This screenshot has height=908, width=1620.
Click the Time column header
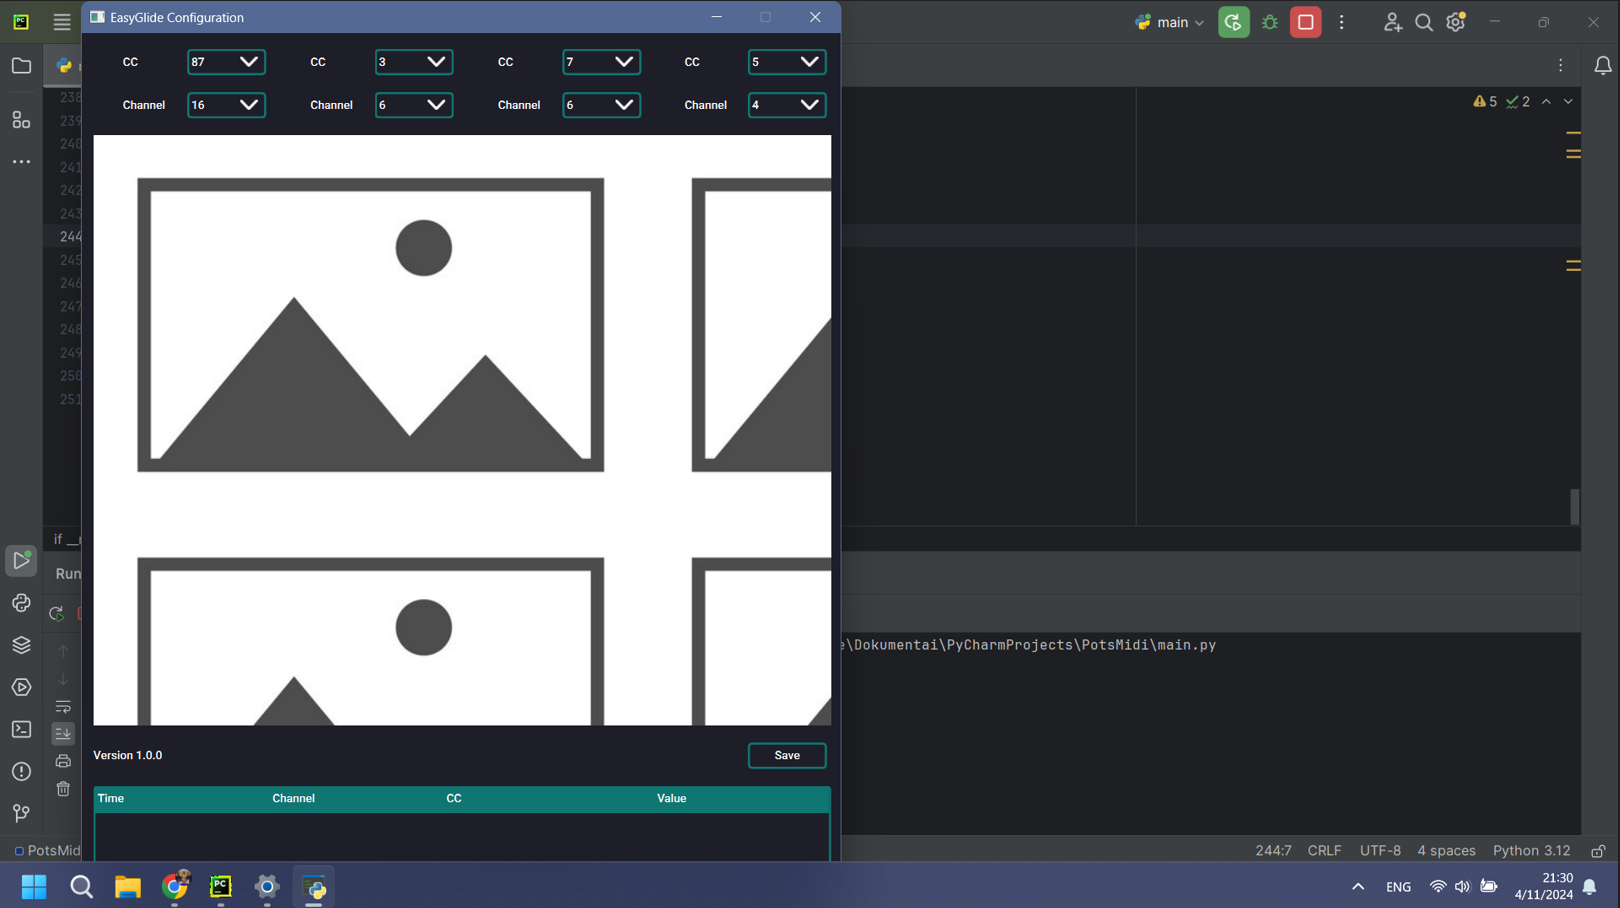111,799
